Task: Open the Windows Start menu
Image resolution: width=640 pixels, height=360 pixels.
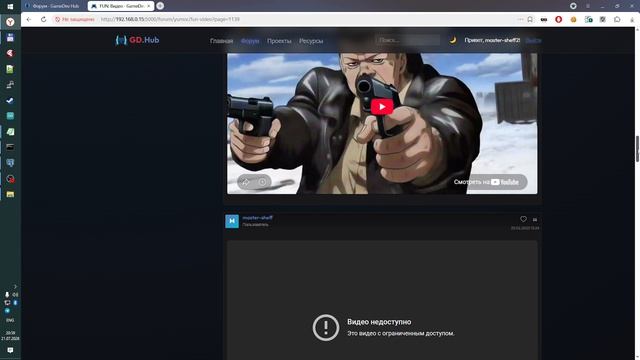Action: tap(10, 6)
